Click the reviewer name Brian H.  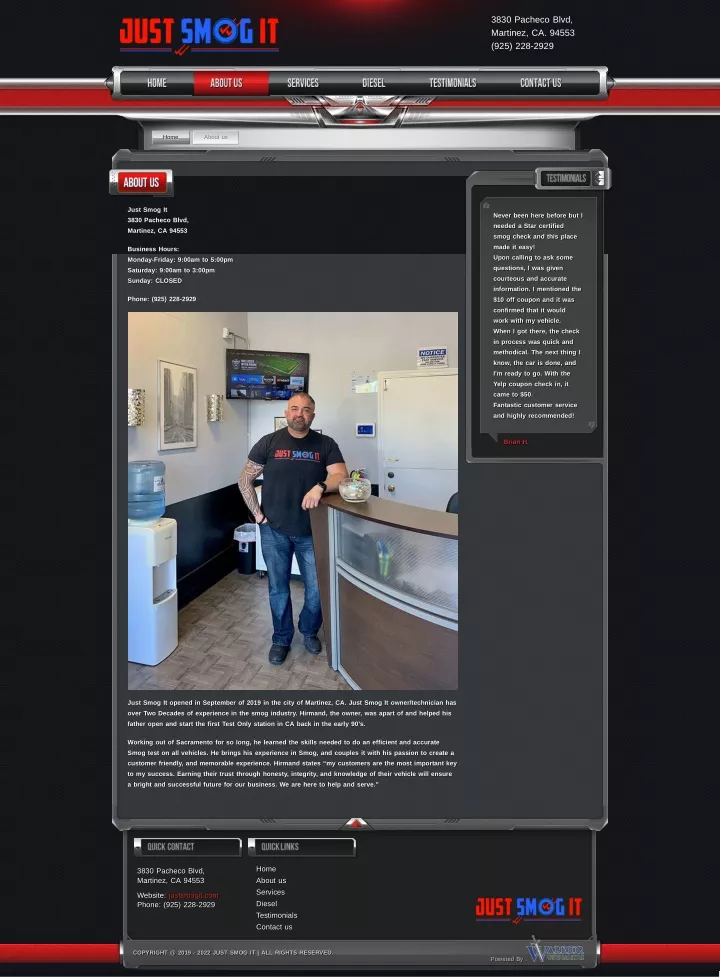click(515, 442)
